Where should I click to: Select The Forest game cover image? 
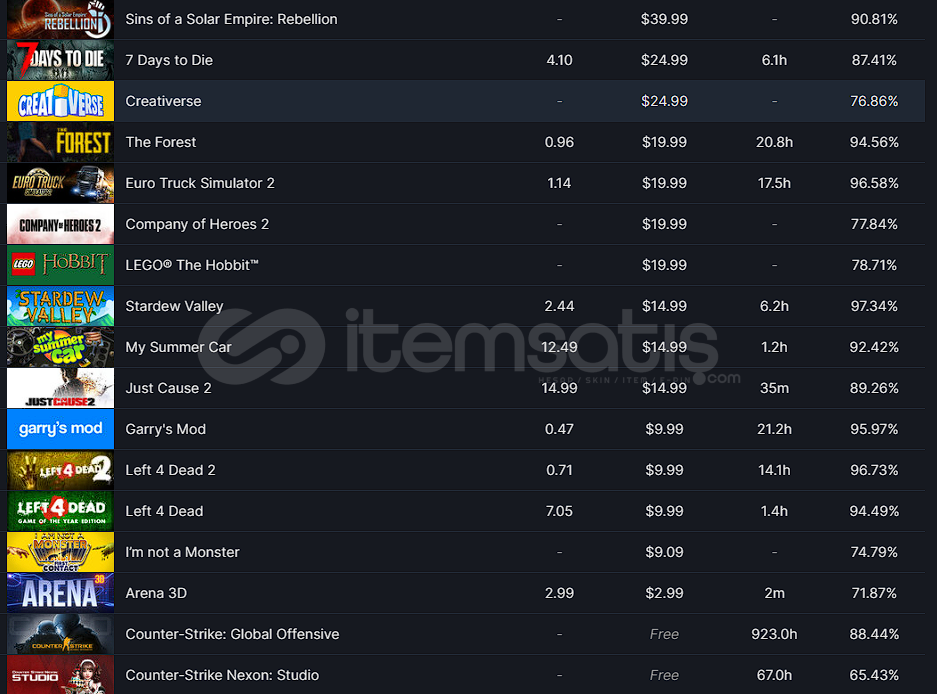click(60, 142)
